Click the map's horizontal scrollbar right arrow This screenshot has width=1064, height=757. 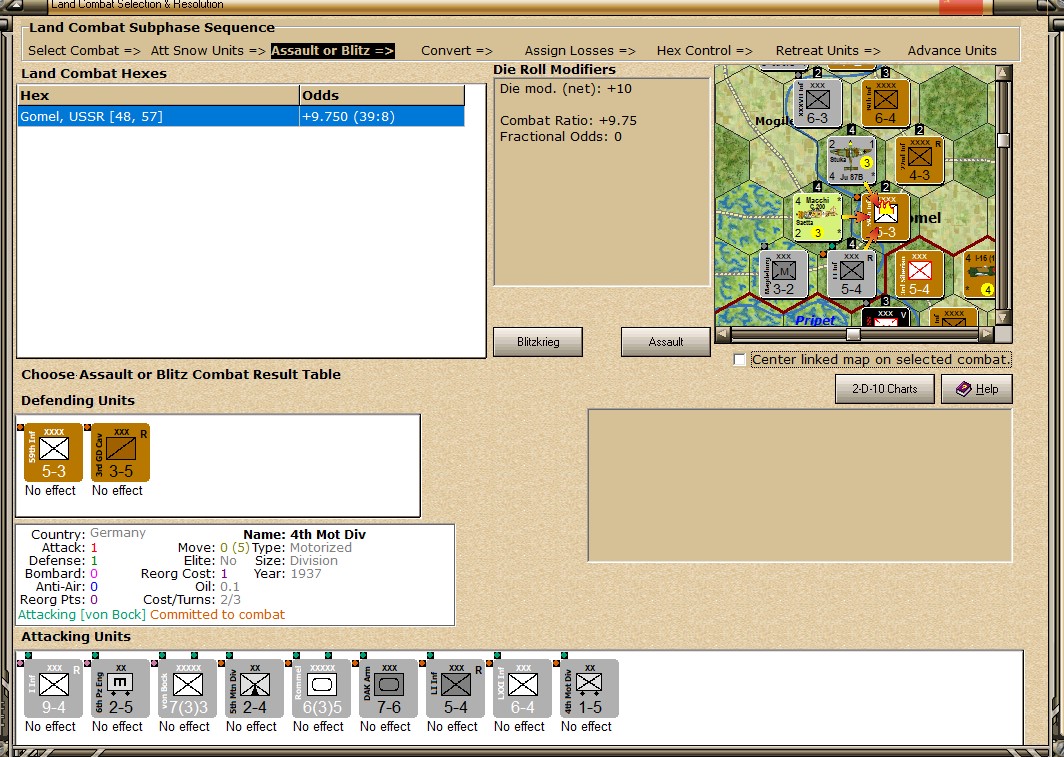987,334
